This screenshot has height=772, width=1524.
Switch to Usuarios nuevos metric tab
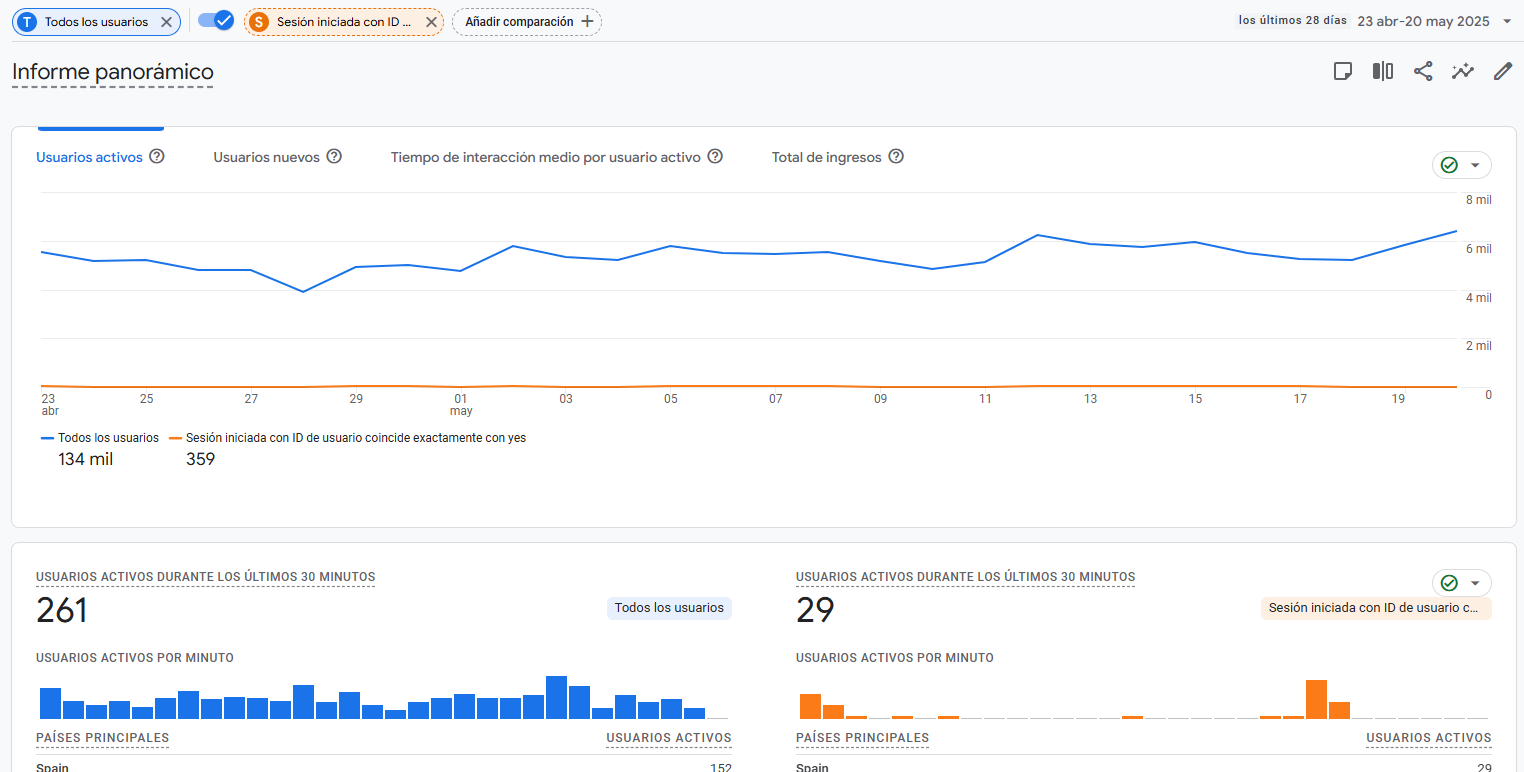pos(266,157)
